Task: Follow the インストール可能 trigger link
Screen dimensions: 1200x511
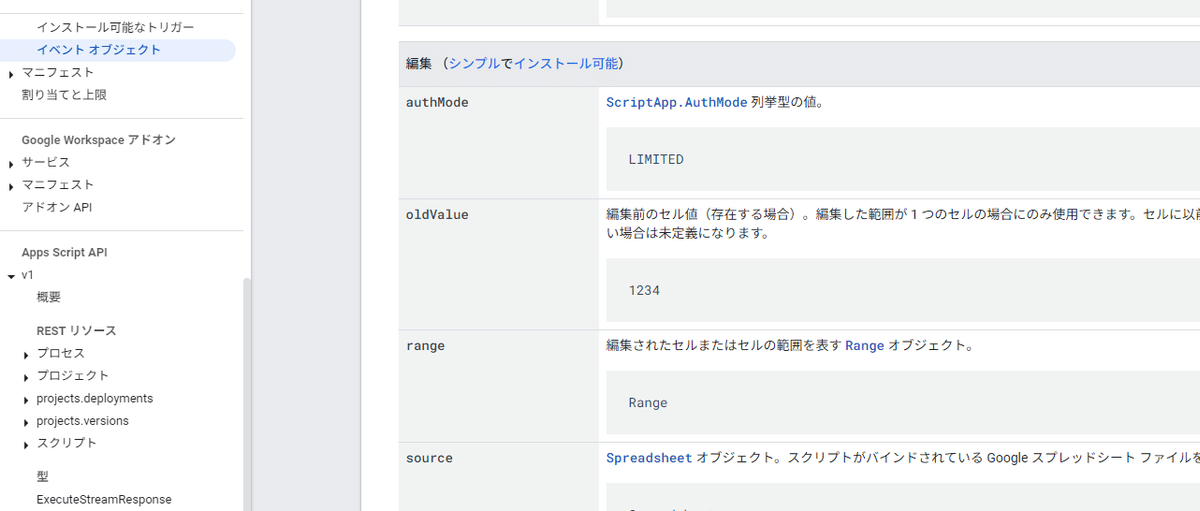Action: point(565,63)
